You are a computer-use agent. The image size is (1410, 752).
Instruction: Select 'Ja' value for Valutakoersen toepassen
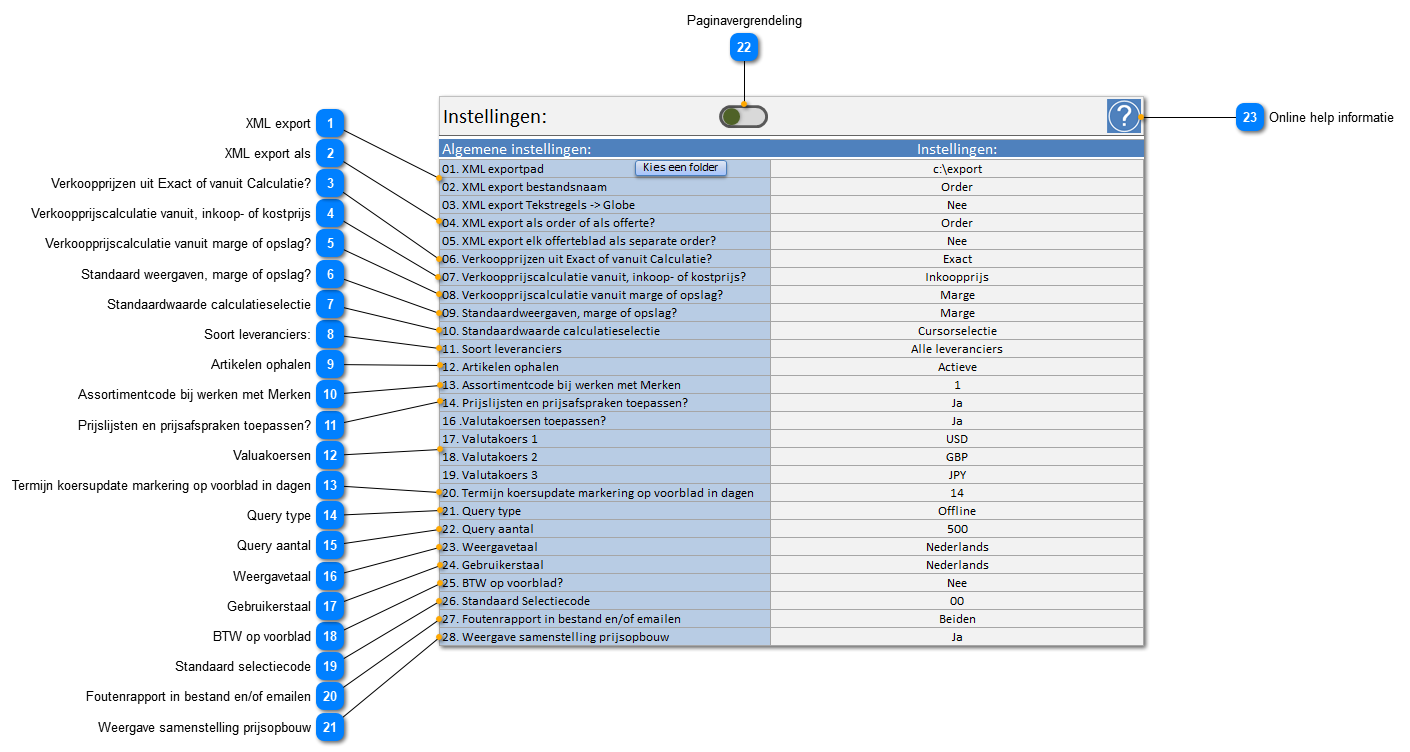[957, 421]
